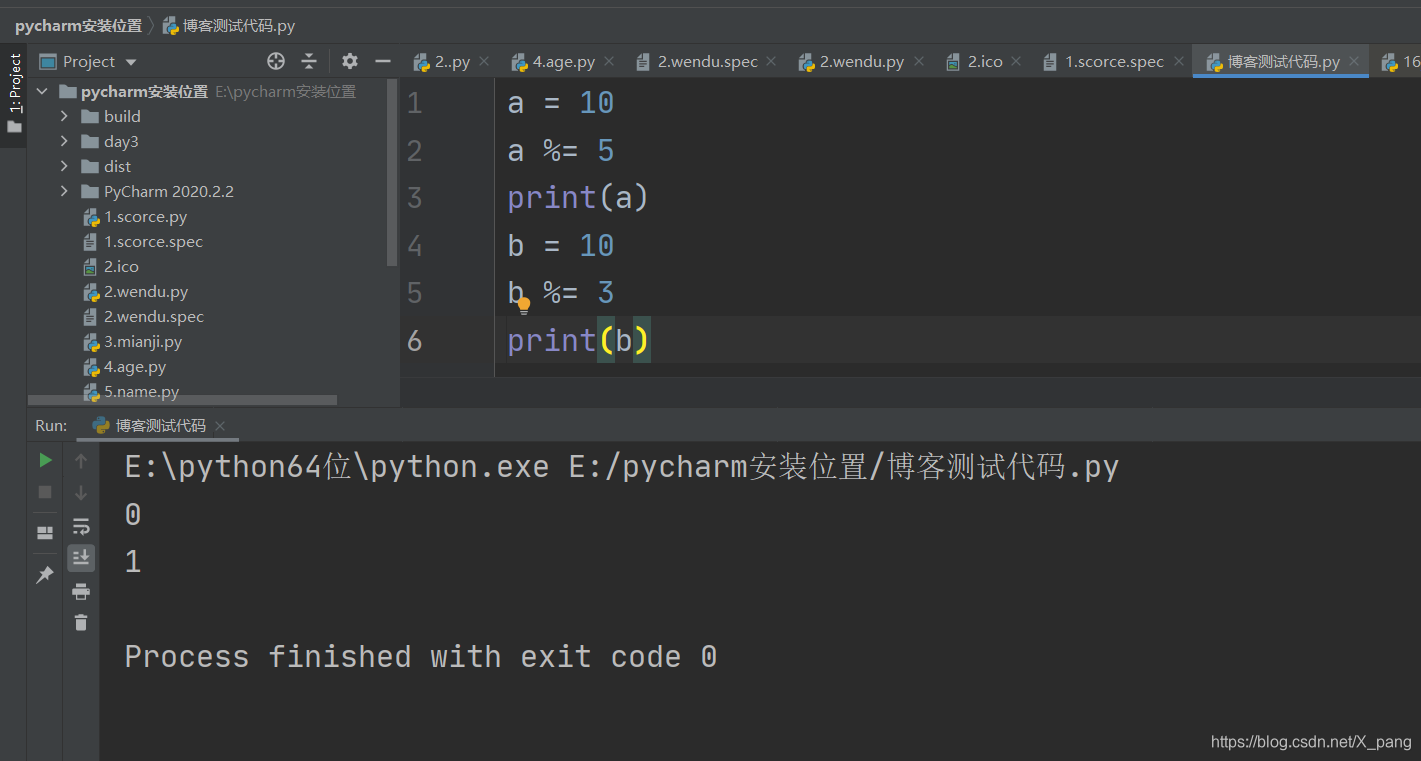Viewport: 1421px width, 761px height.
Task: Click pycharm安装位置 in the breadcrumb bar
Action: 78,26
